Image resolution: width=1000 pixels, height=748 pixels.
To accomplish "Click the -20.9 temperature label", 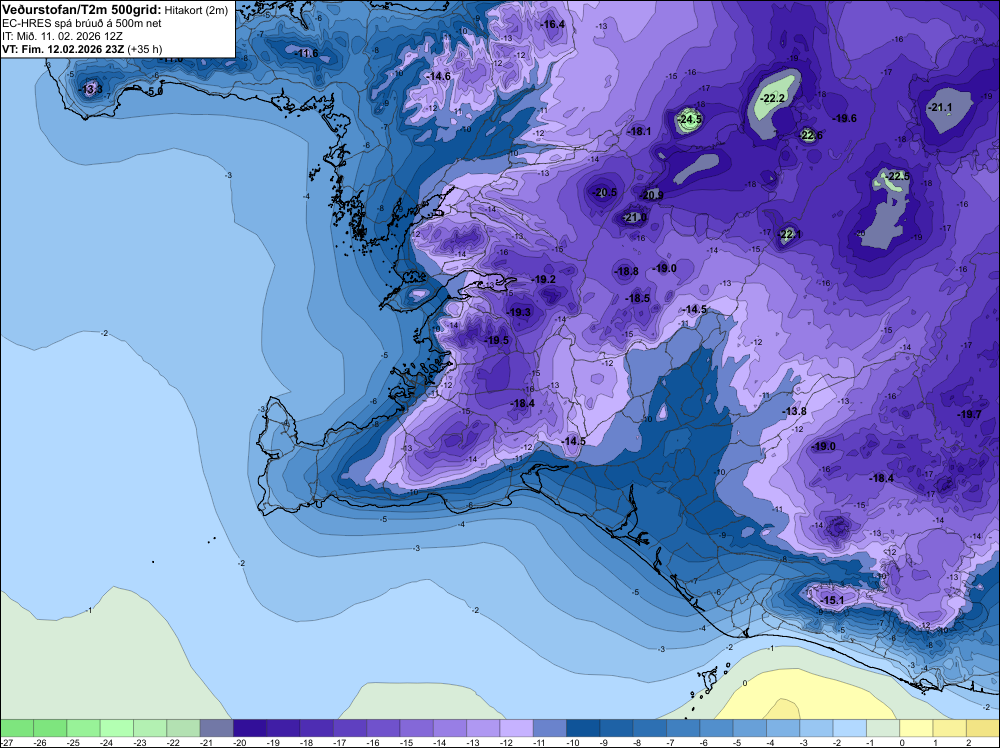I will [x=652, y=195].
